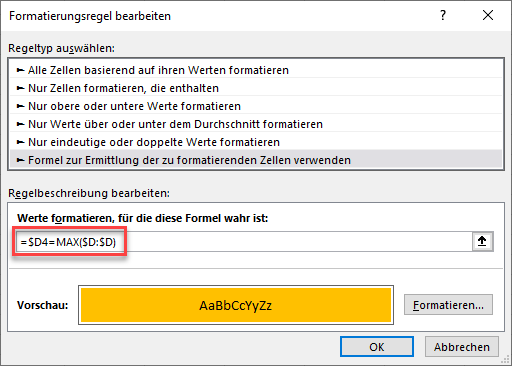Image resolution: width=512 pixels, height=366 pixels.
Task: Collapse dialog with the range selector arrow
Action: [482, 241]
